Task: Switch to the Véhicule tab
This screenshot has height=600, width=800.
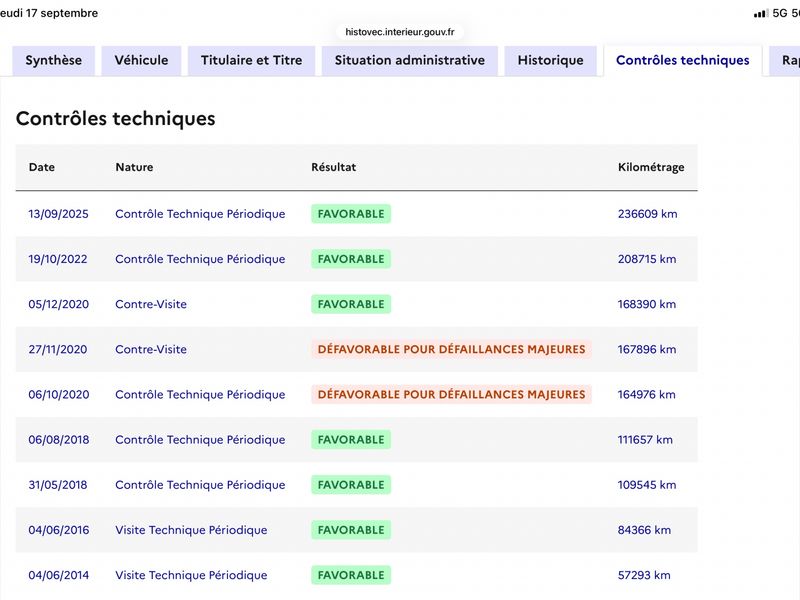Action: point(141,60)
